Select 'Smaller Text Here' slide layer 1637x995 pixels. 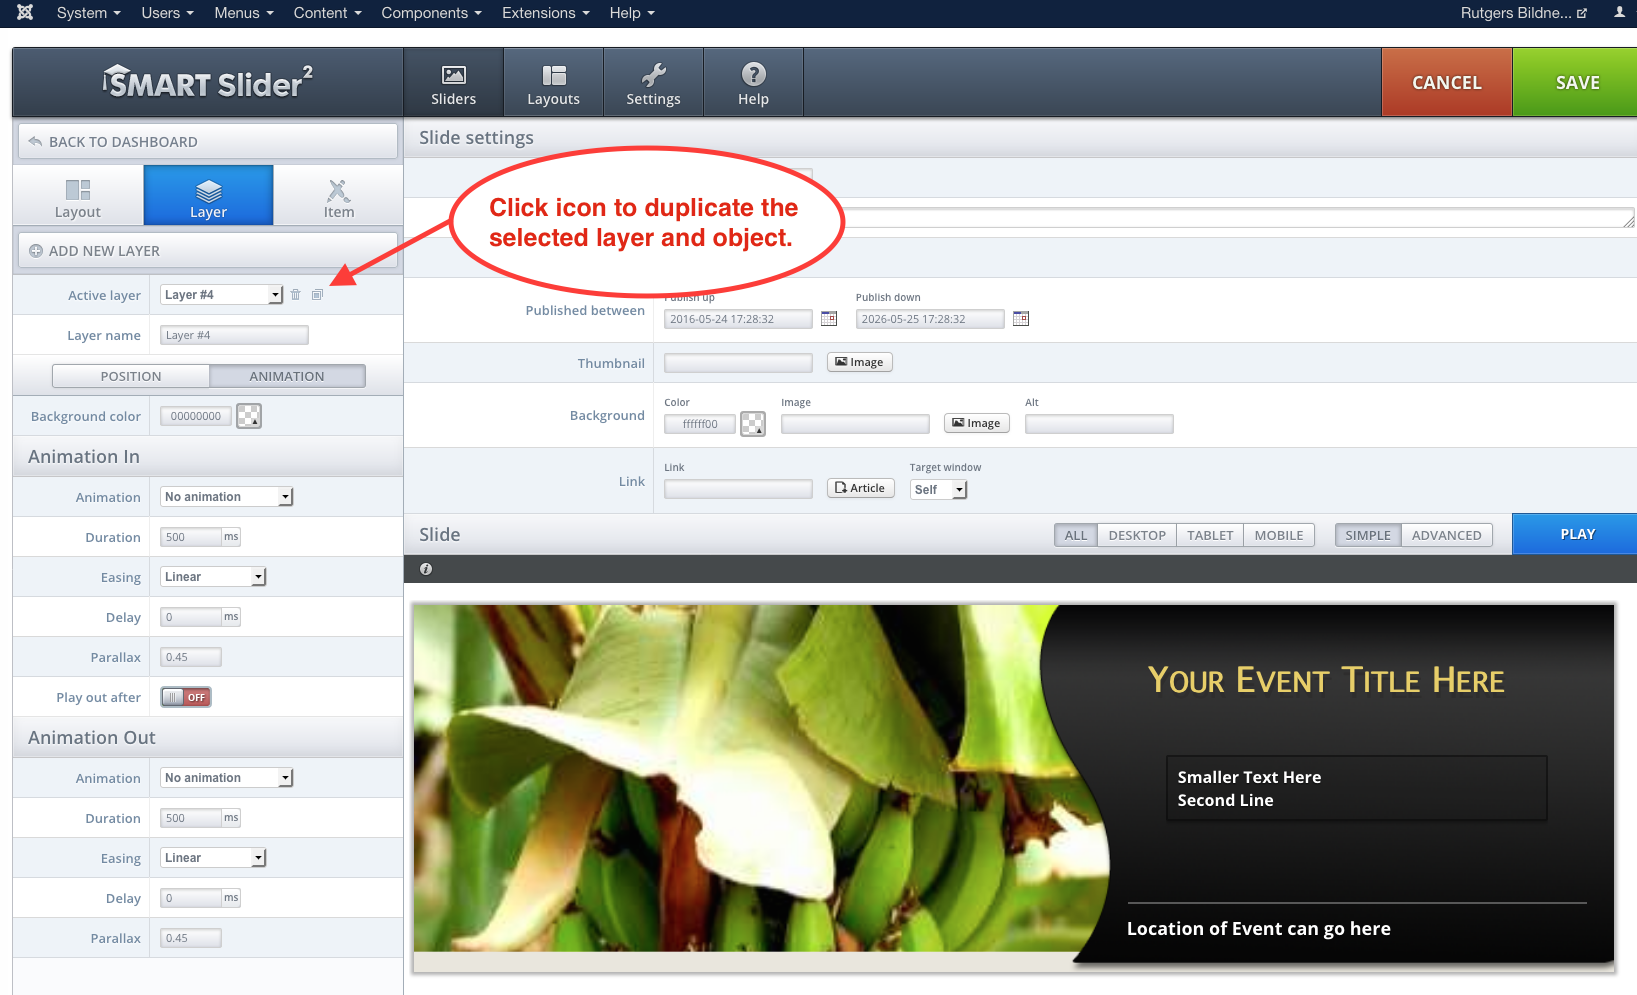(1356, 788)
